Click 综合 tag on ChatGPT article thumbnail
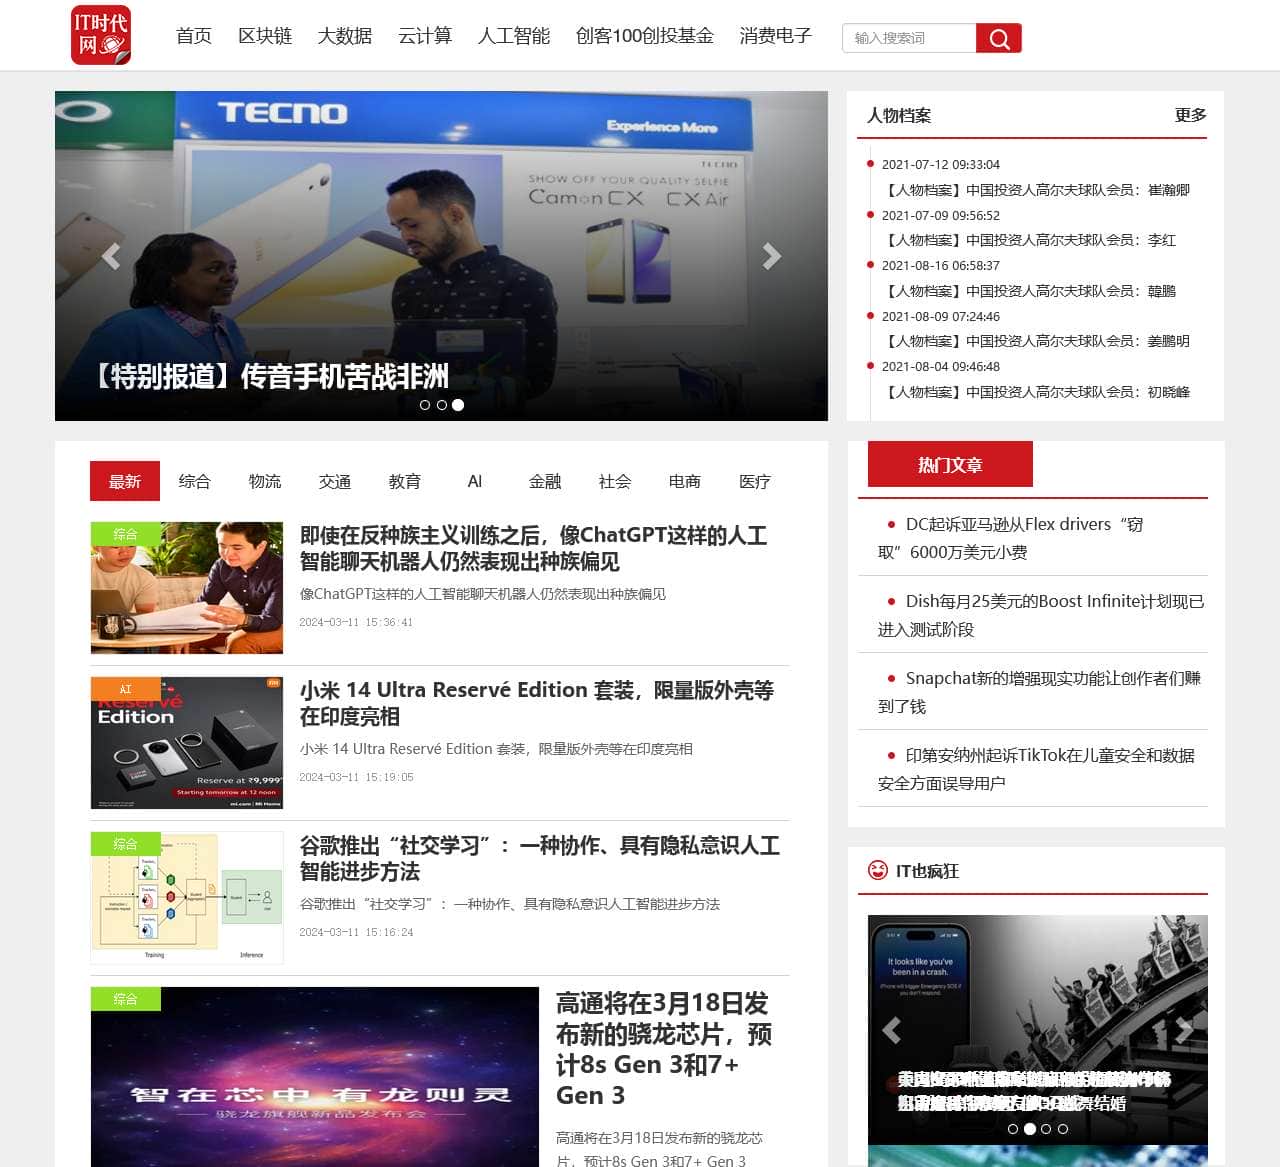 [125, 534]
